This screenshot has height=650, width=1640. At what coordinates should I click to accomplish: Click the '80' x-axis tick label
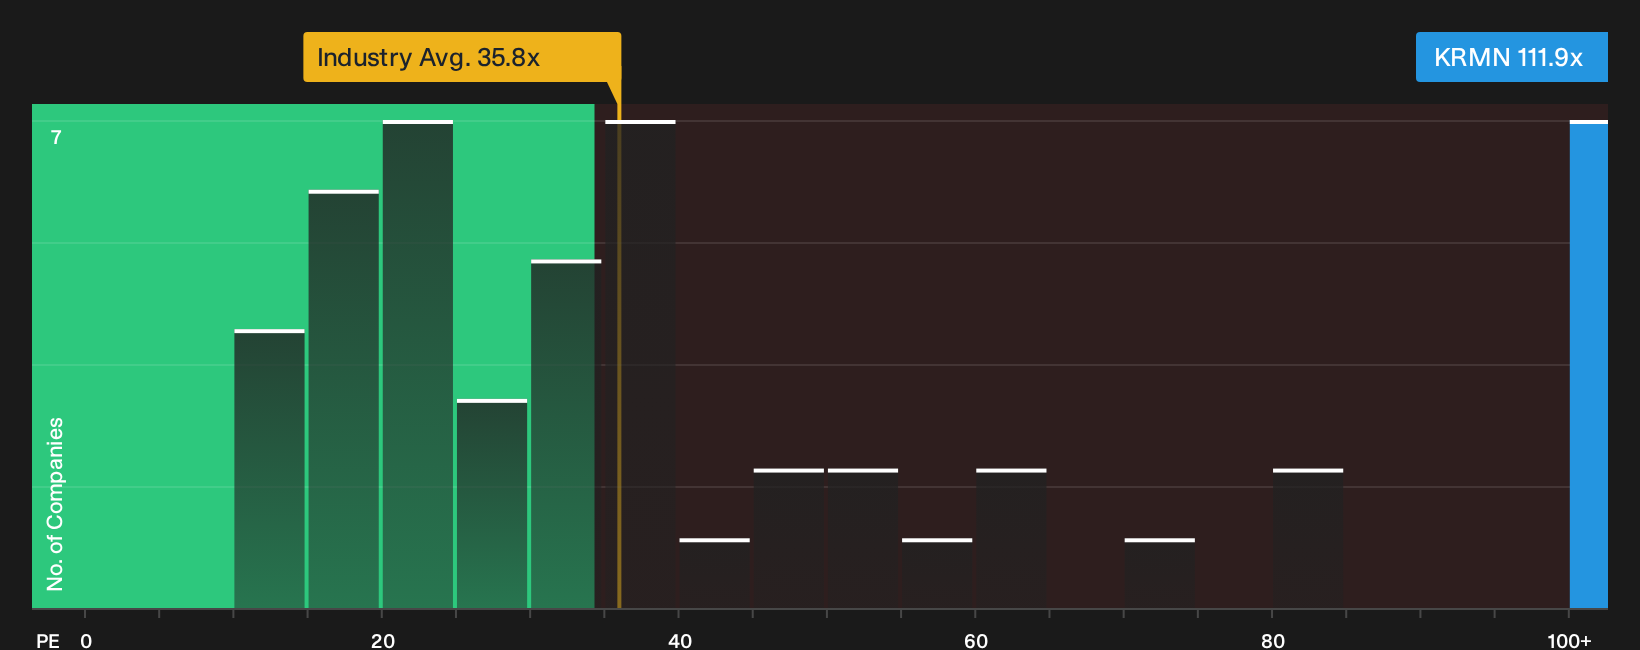click(x=1273, y=641)
